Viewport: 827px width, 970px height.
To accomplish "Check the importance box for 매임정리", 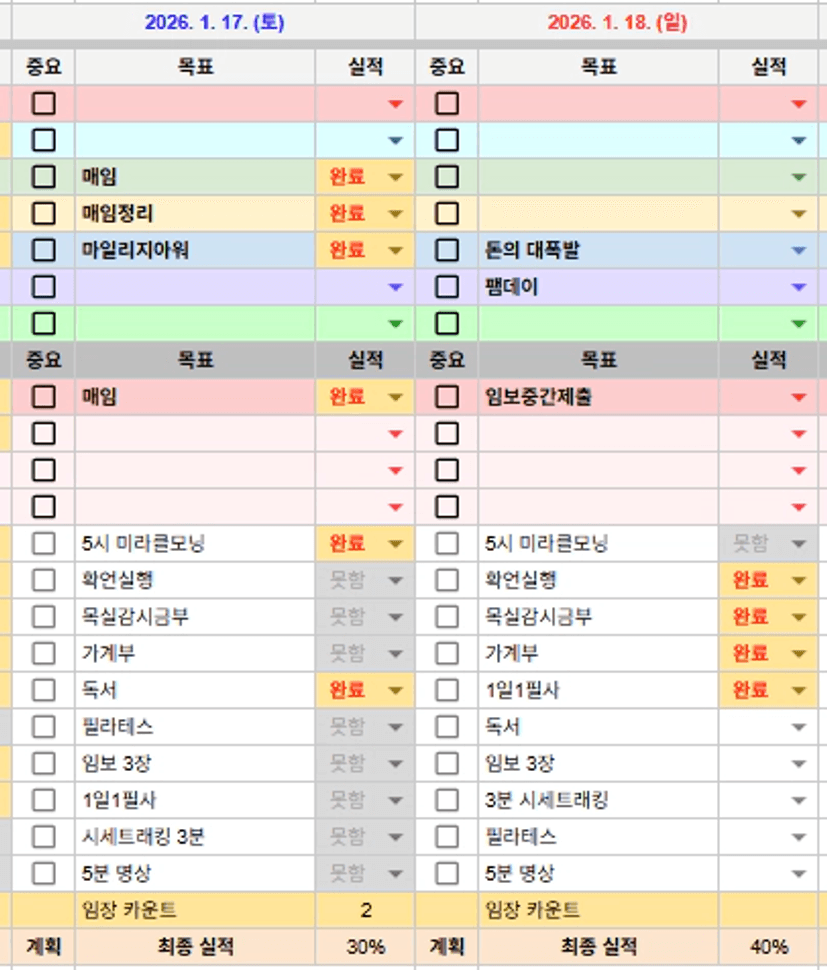I will [43, 213].
